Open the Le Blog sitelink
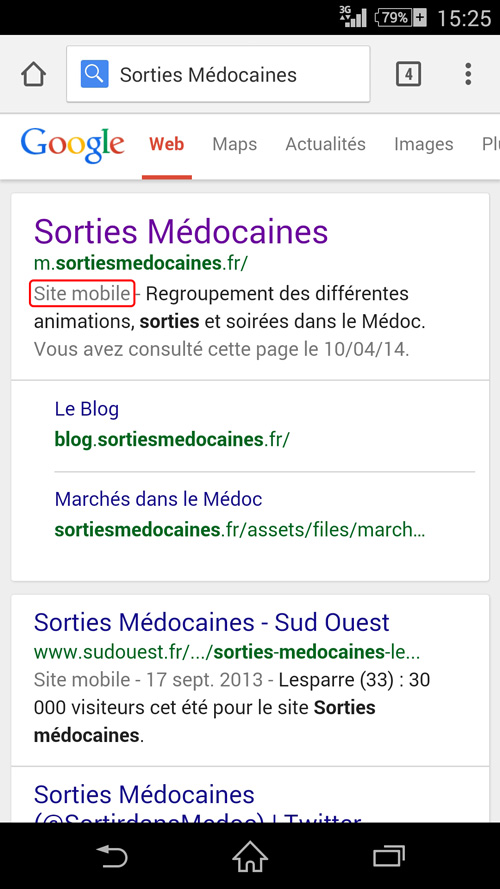 87,409
